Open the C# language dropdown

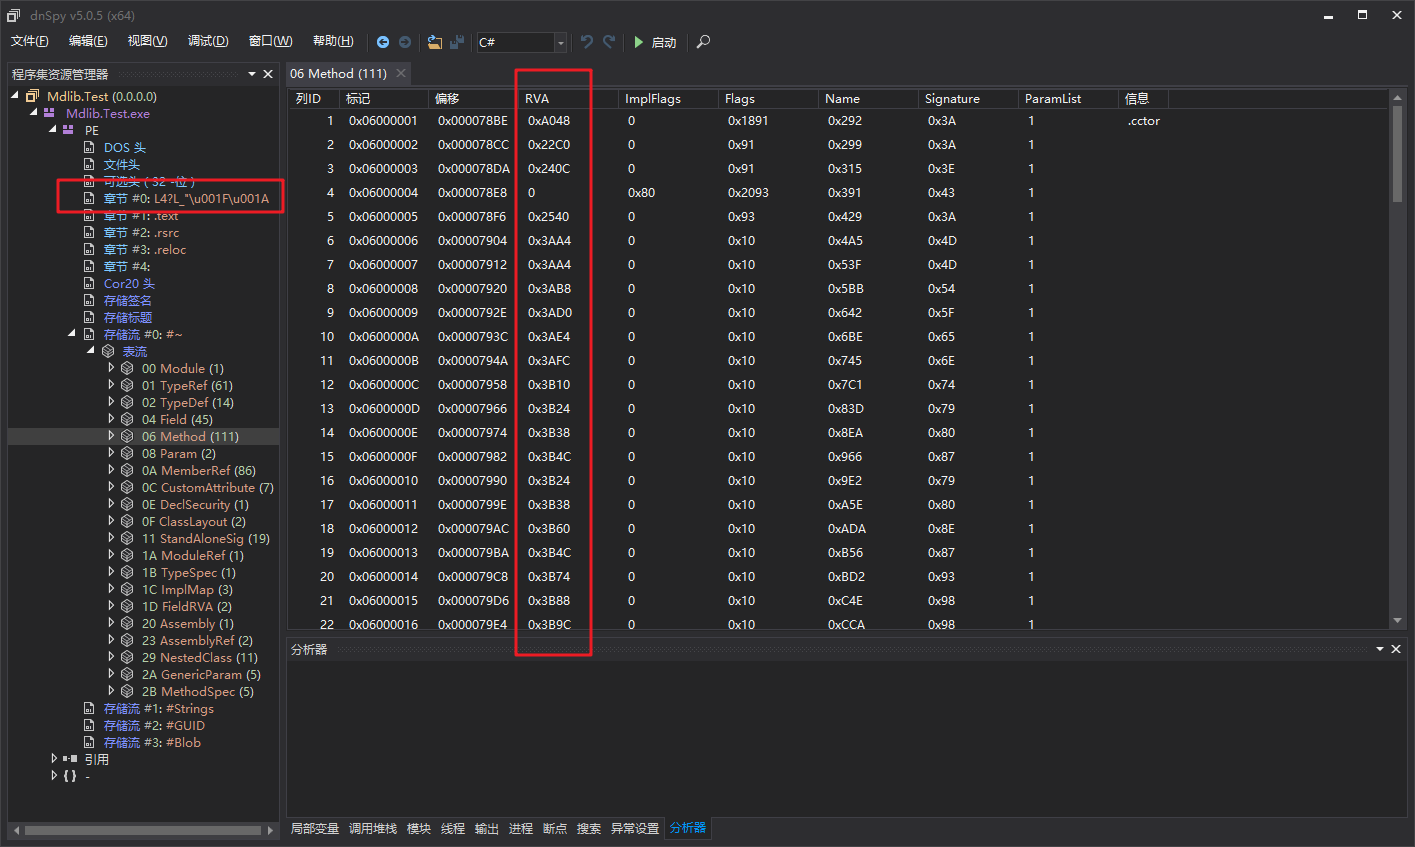pyautogui.click(x=559, y=42)
